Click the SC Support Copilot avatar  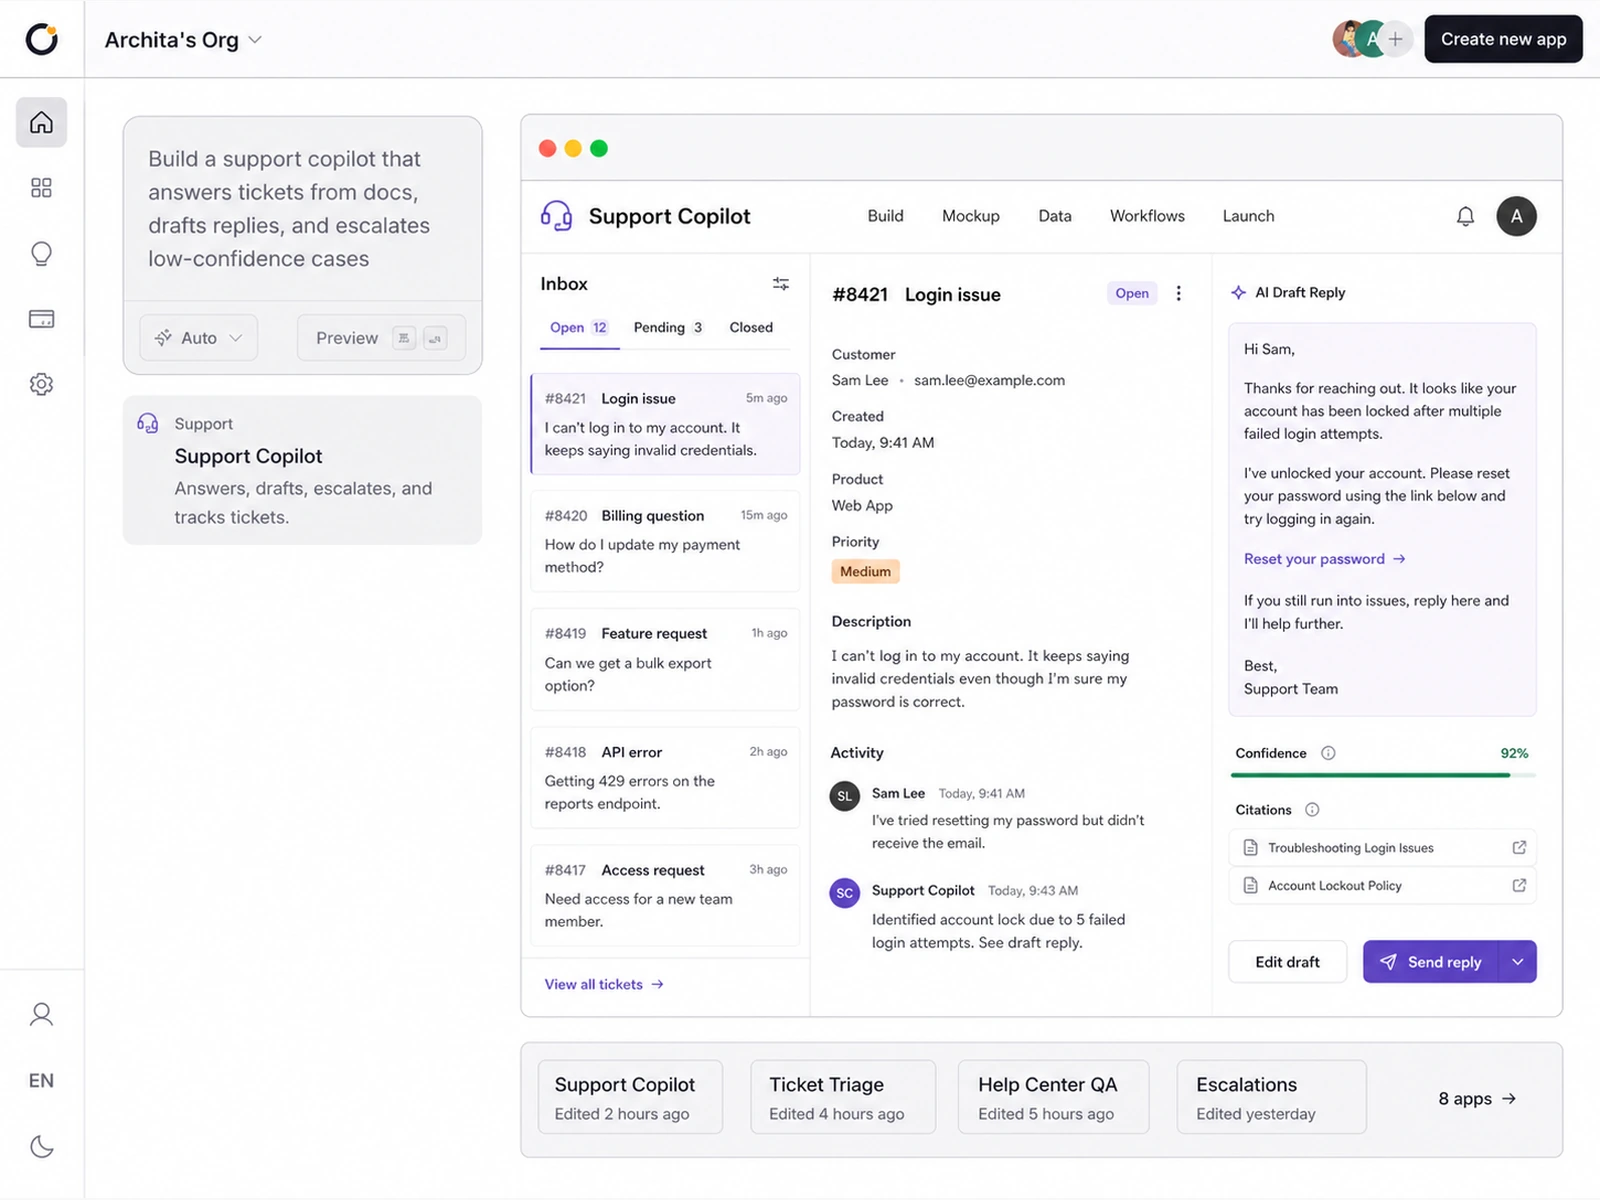point(845,893)
